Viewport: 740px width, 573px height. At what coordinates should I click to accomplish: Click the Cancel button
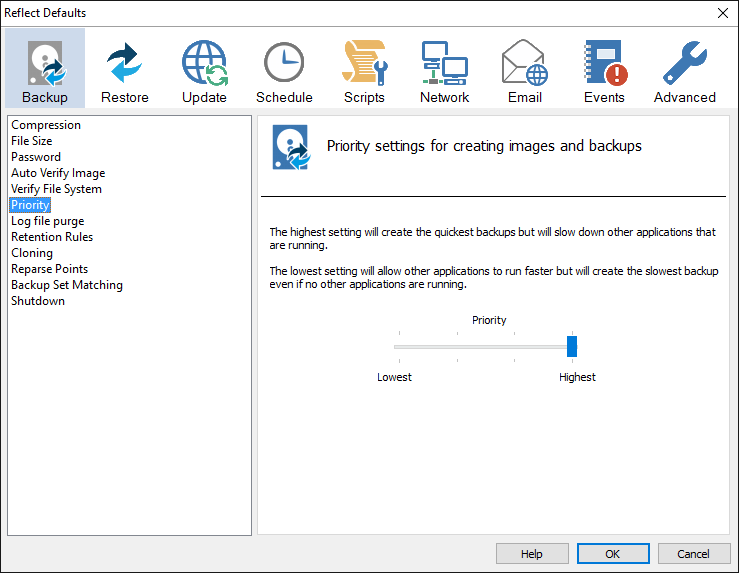[693, 554]
